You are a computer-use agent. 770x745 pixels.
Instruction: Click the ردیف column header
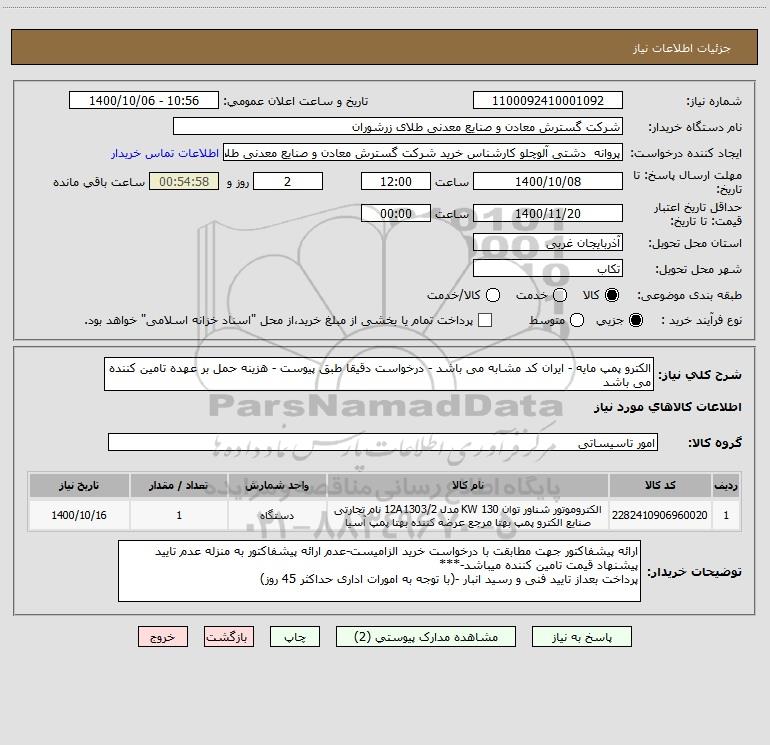click(x=726, y=485)
